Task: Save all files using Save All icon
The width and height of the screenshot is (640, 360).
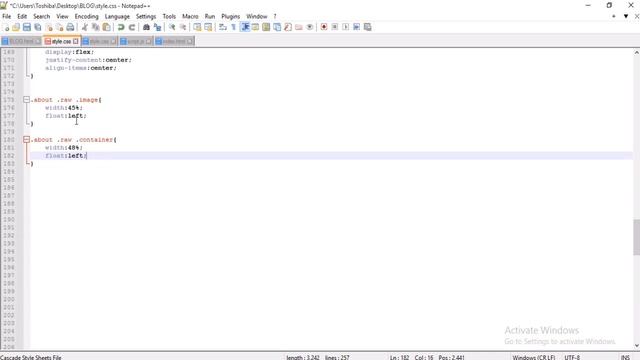Action: click(38, 27)
